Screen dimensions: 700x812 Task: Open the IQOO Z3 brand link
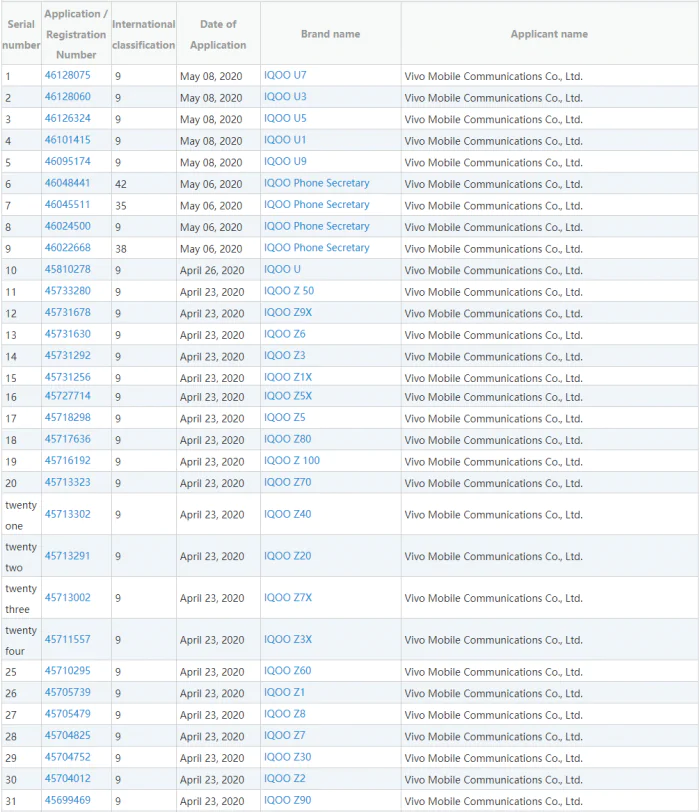click(285, 356)
